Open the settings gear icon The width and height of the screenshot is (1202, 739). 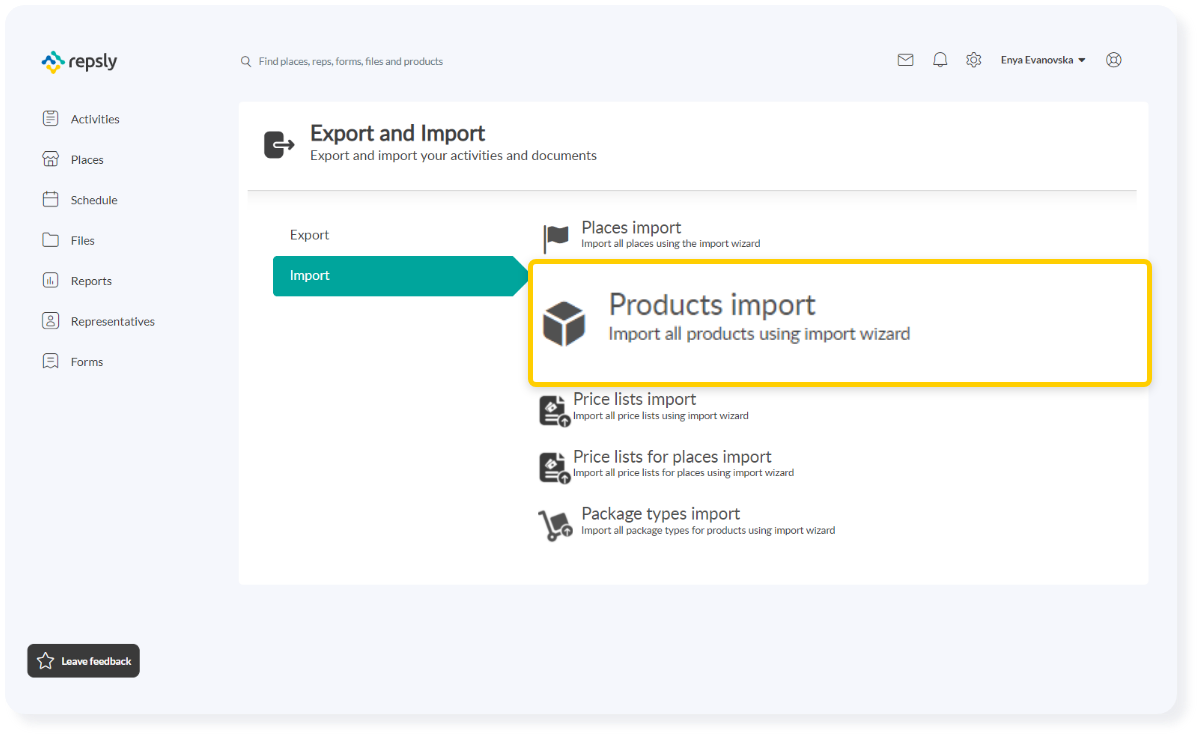tap(974, 60)
